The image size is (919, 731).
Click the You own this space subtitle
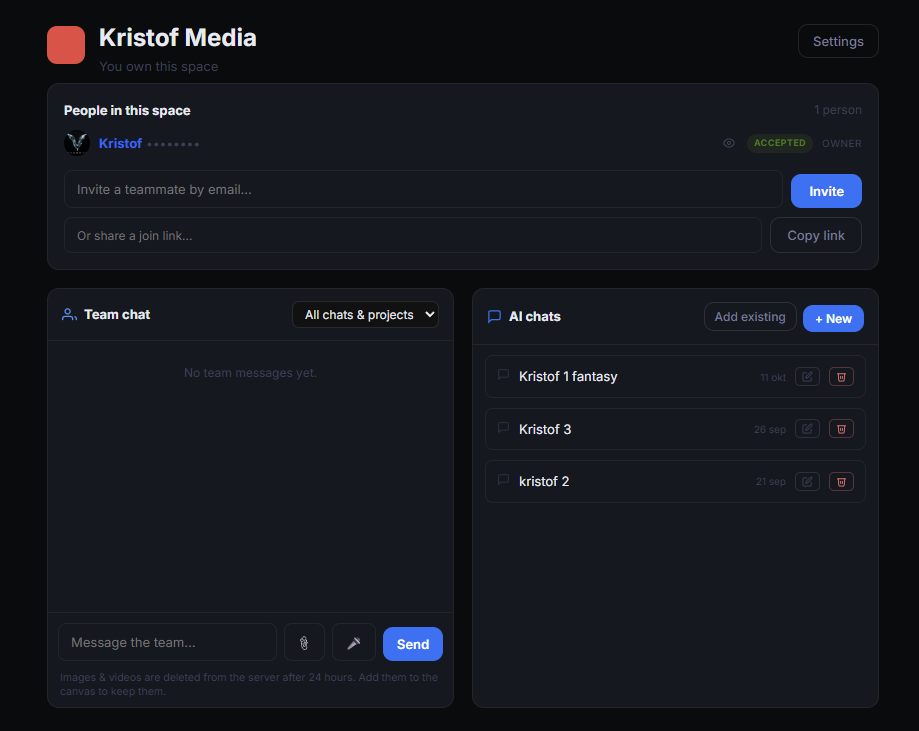158,66
